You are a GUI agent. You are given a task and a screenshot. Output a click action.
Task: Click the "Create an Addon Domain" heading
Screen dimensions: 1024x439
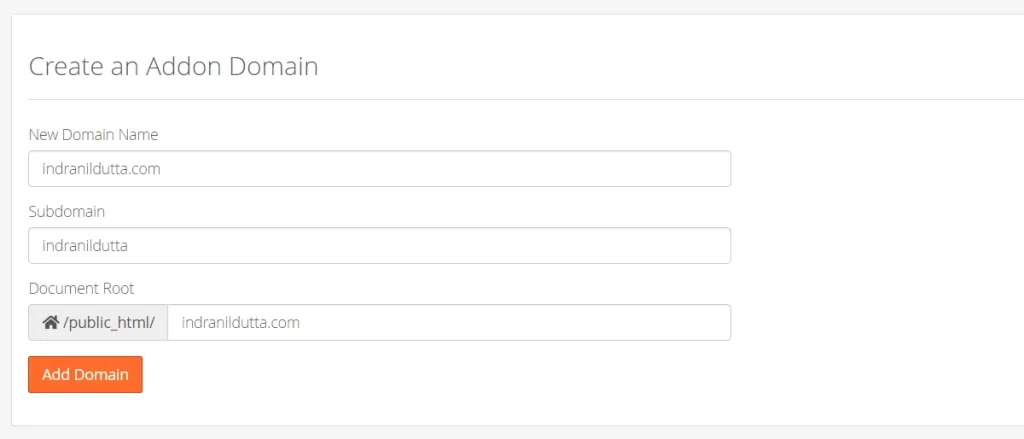click(x=173, y=67)
